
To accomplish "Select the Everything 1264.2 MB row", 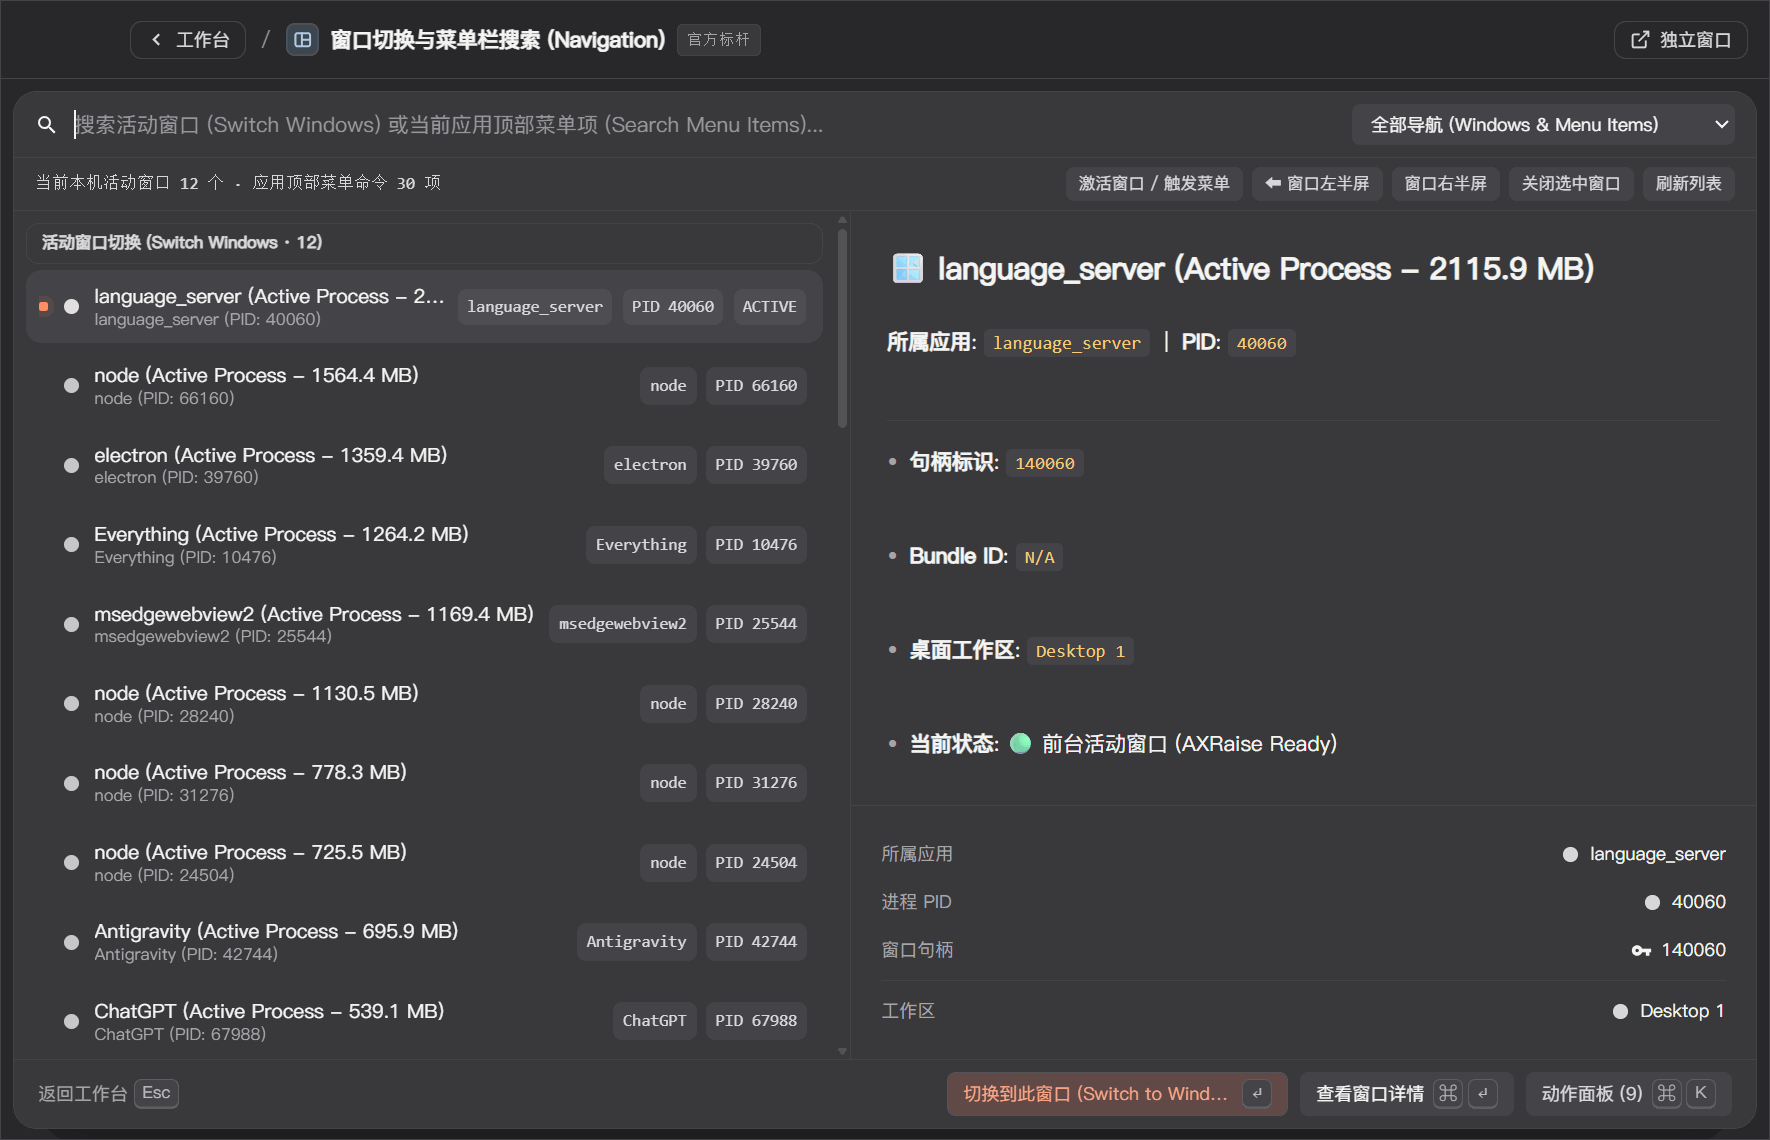I will (x=424, y=545).
